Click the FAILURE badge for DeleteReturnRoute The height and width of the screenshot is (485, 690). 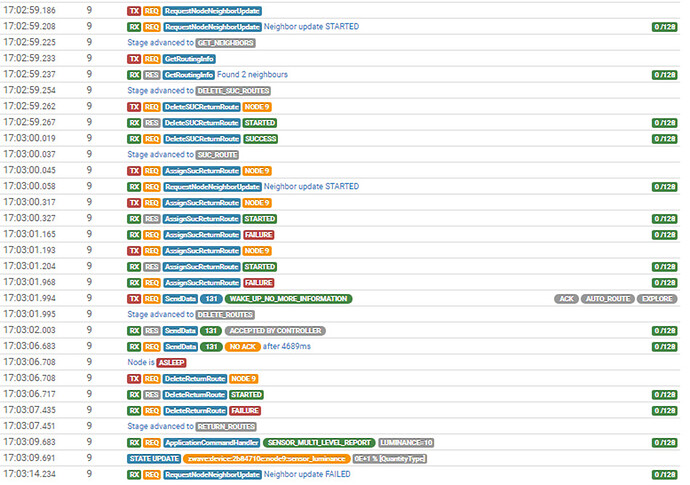pos(245,411)
